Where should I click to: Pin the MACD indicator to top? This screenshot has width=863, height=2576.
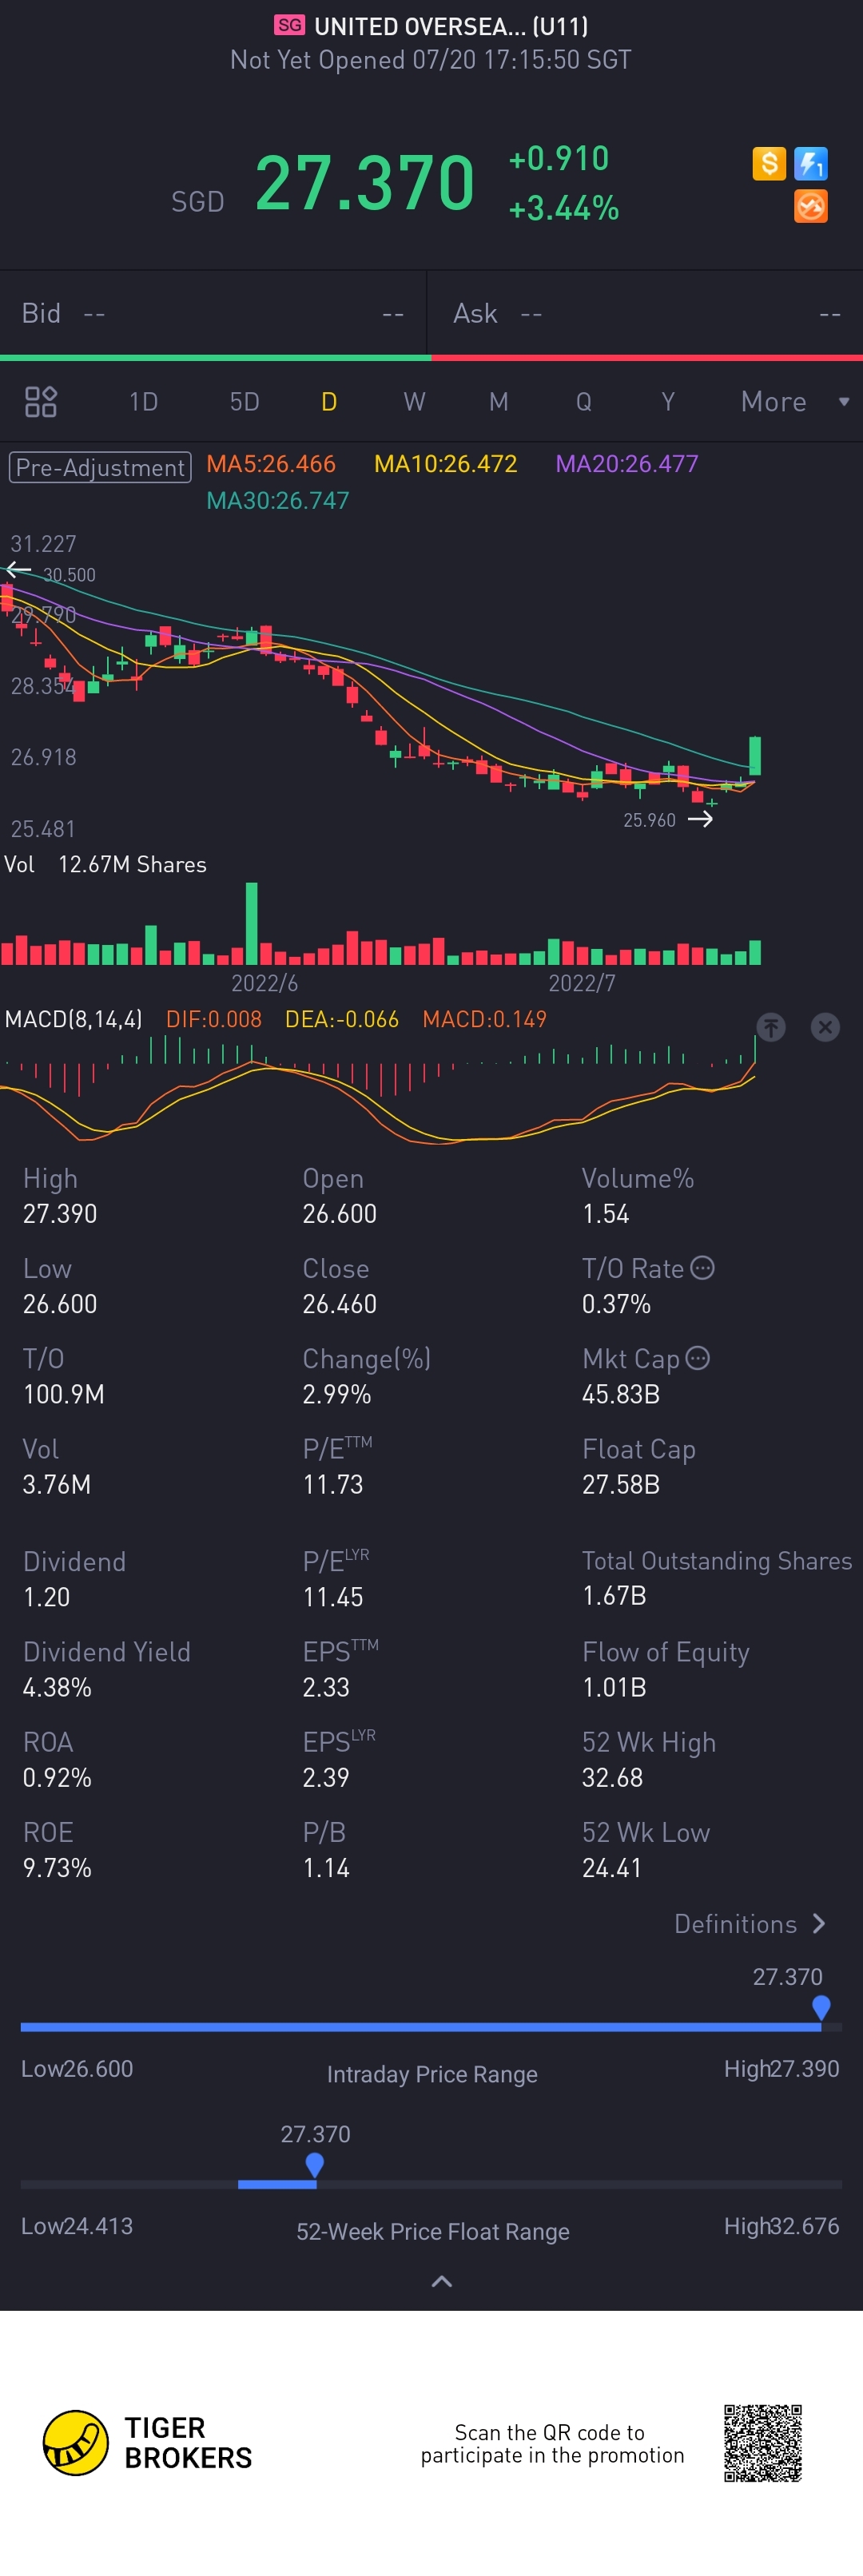pyautogui.click(x=770, y=1027)
